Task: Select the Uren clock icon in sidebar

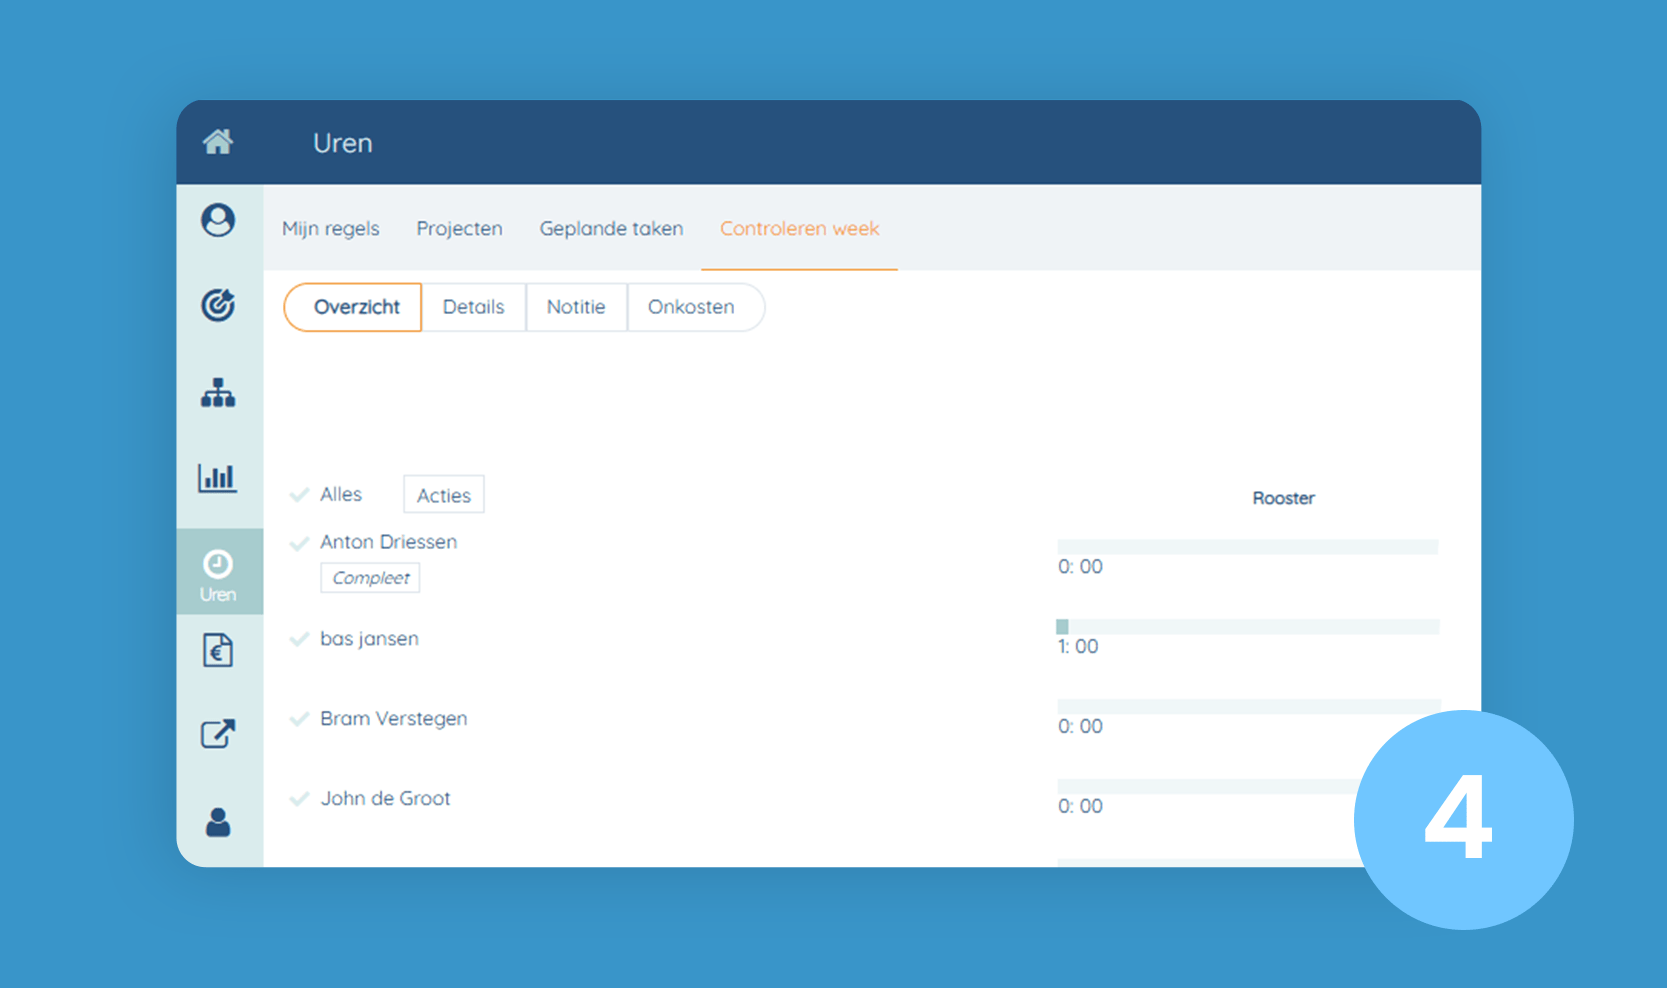Action: point(218,572)
